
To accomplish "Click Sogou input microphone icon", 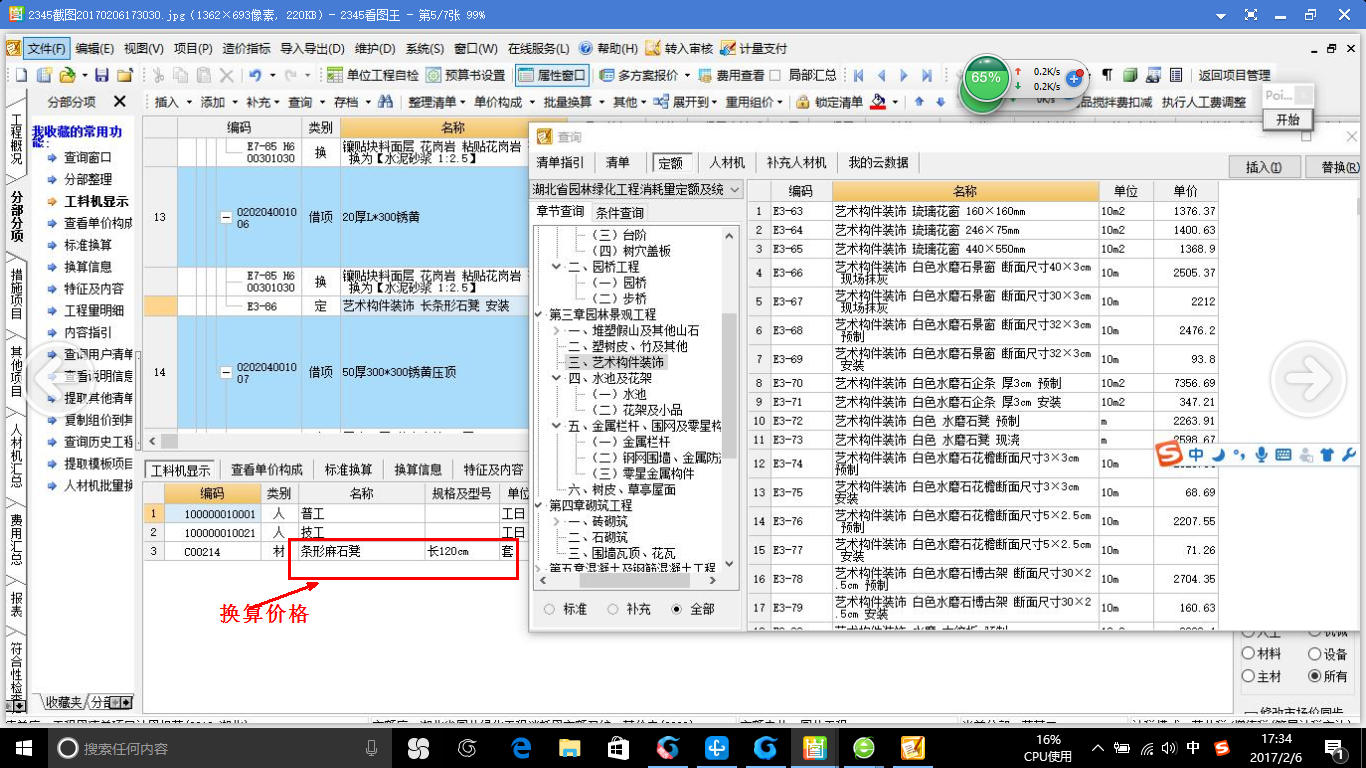I will (x=1262, y=455).
